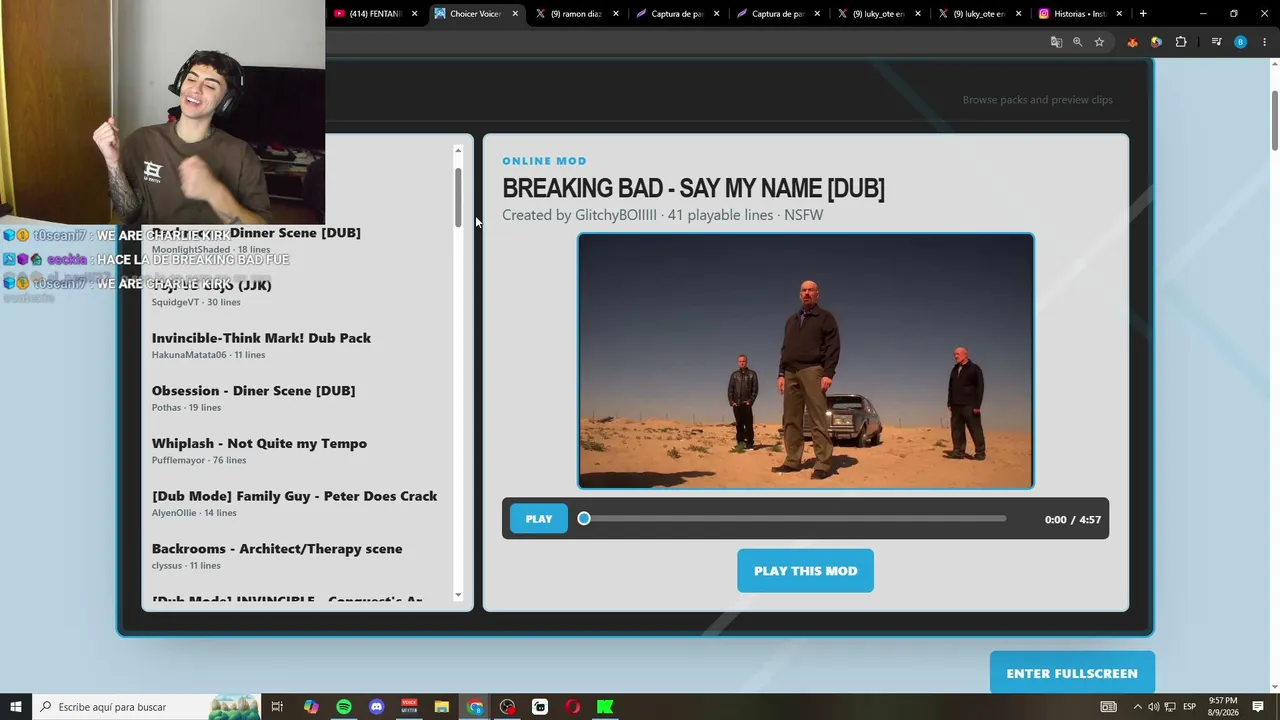Switch to the Chrome taskbar icon
The image size is (1280, 720).
(x=475, y=707)
